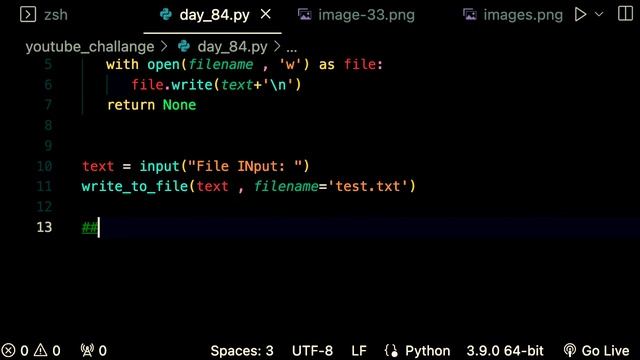
Task: Select the day_84.py editor tab
Action: coord(213,16)
